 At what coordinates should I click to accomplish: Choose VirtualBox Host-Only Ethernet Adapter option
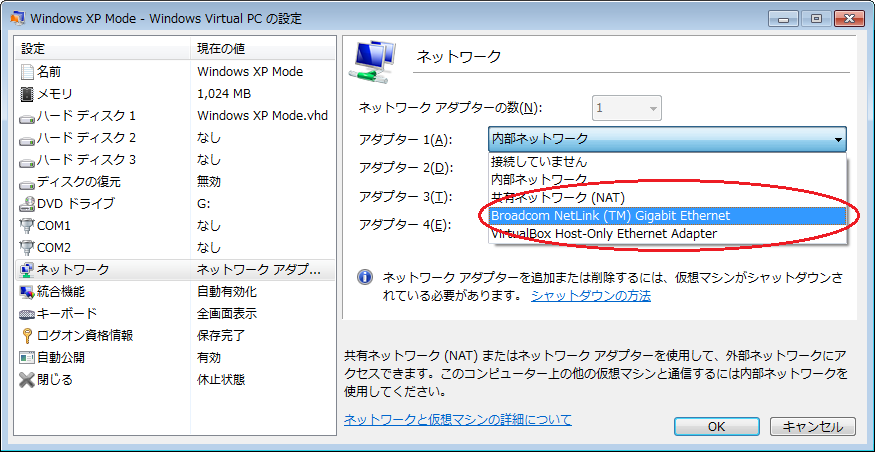(603, 234)
